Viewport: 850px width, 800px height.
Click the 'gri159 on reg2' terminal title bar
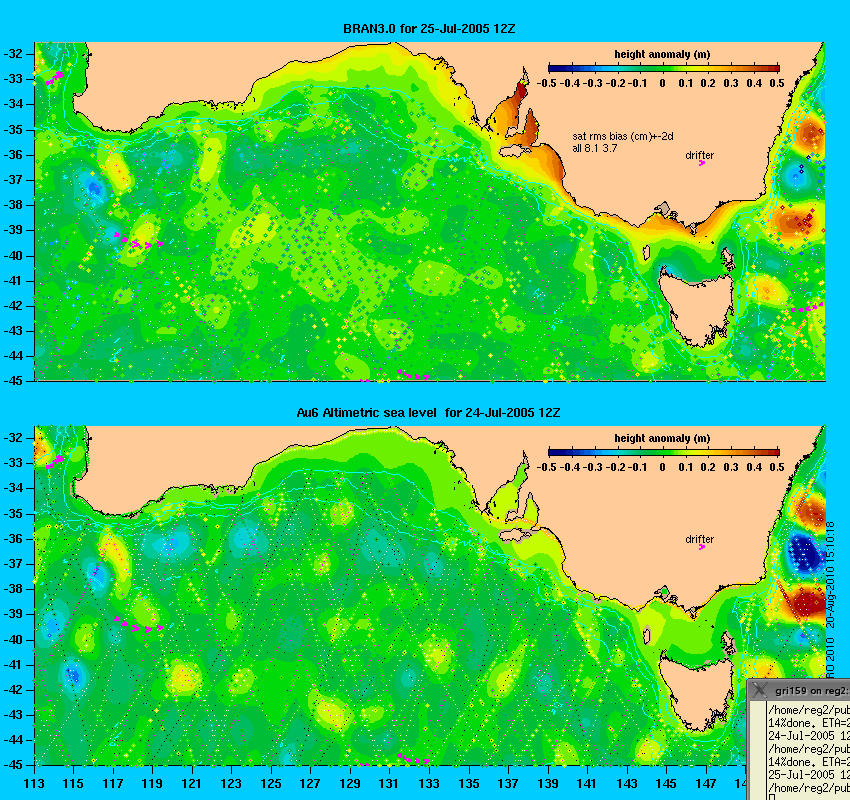800,690
